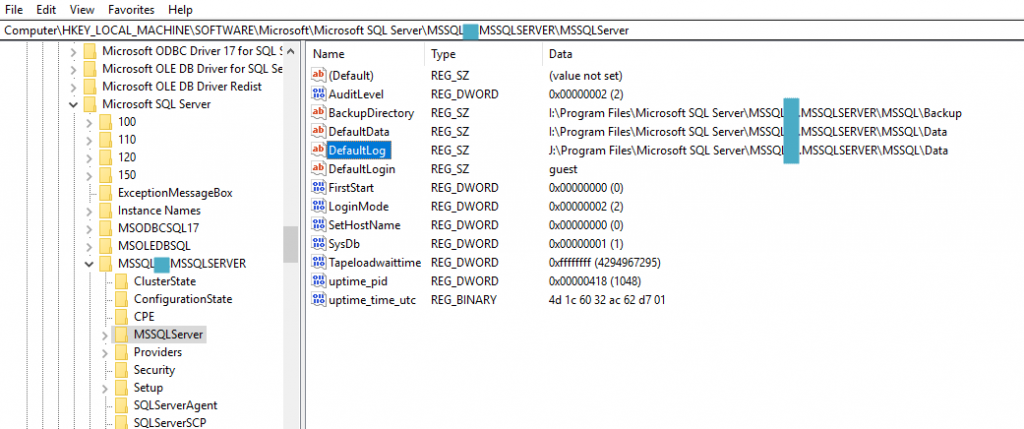Image resolution: width=1024 pixels, height=429 pixels.
Task: Click the MSSQLServer folder icon
Action: coord(121,334)
